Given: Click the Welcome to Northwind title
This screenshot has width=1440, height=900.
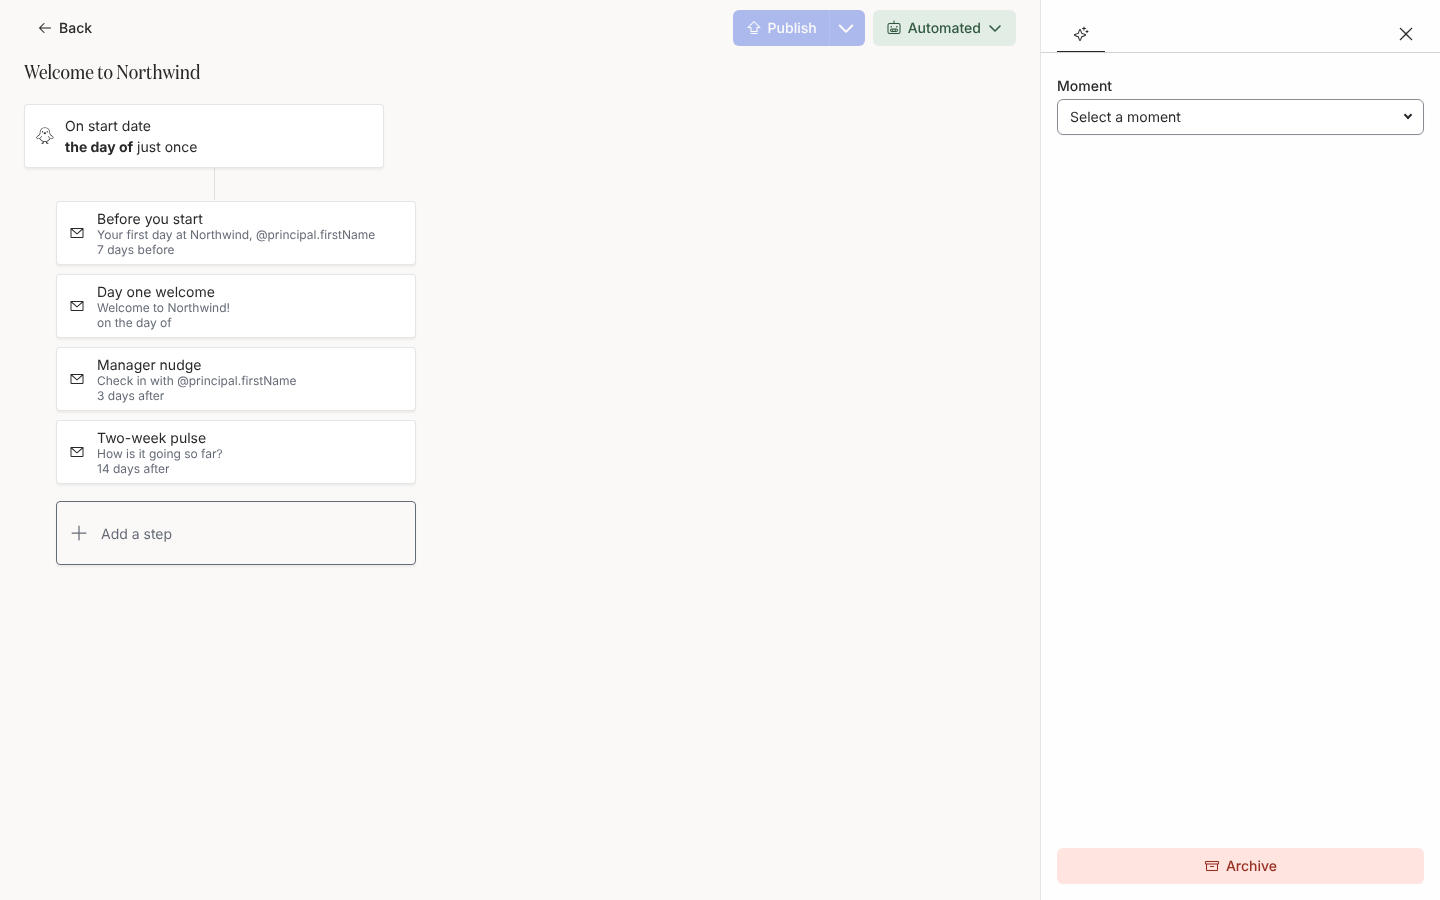Looking at the screenshot, I should coord(112,72).
